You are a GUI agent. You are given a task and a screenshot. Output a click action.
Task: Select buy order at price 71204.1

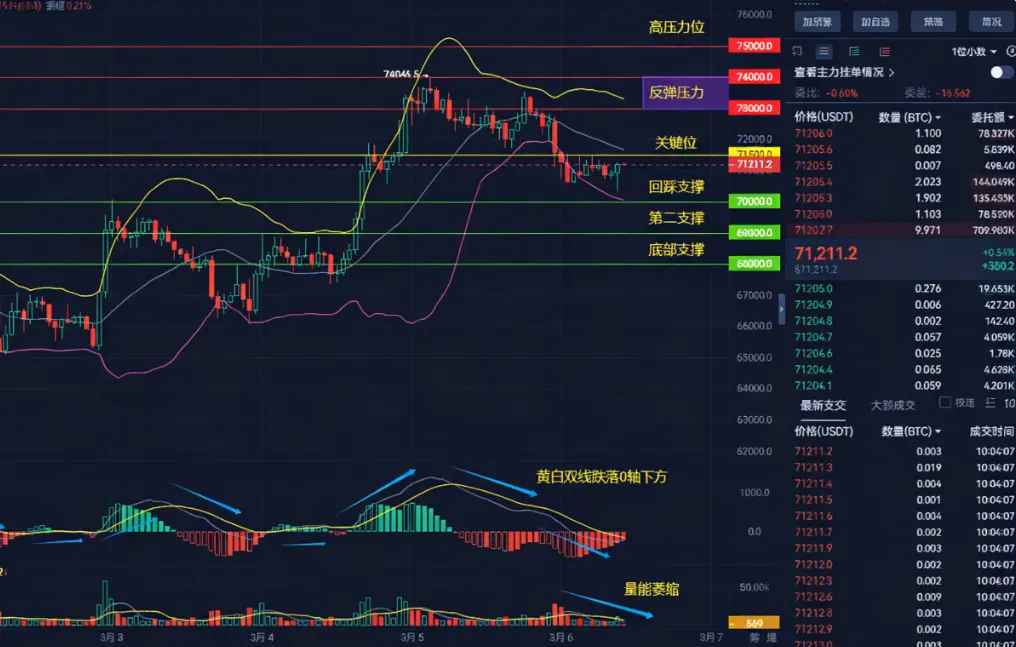point(901,386)
